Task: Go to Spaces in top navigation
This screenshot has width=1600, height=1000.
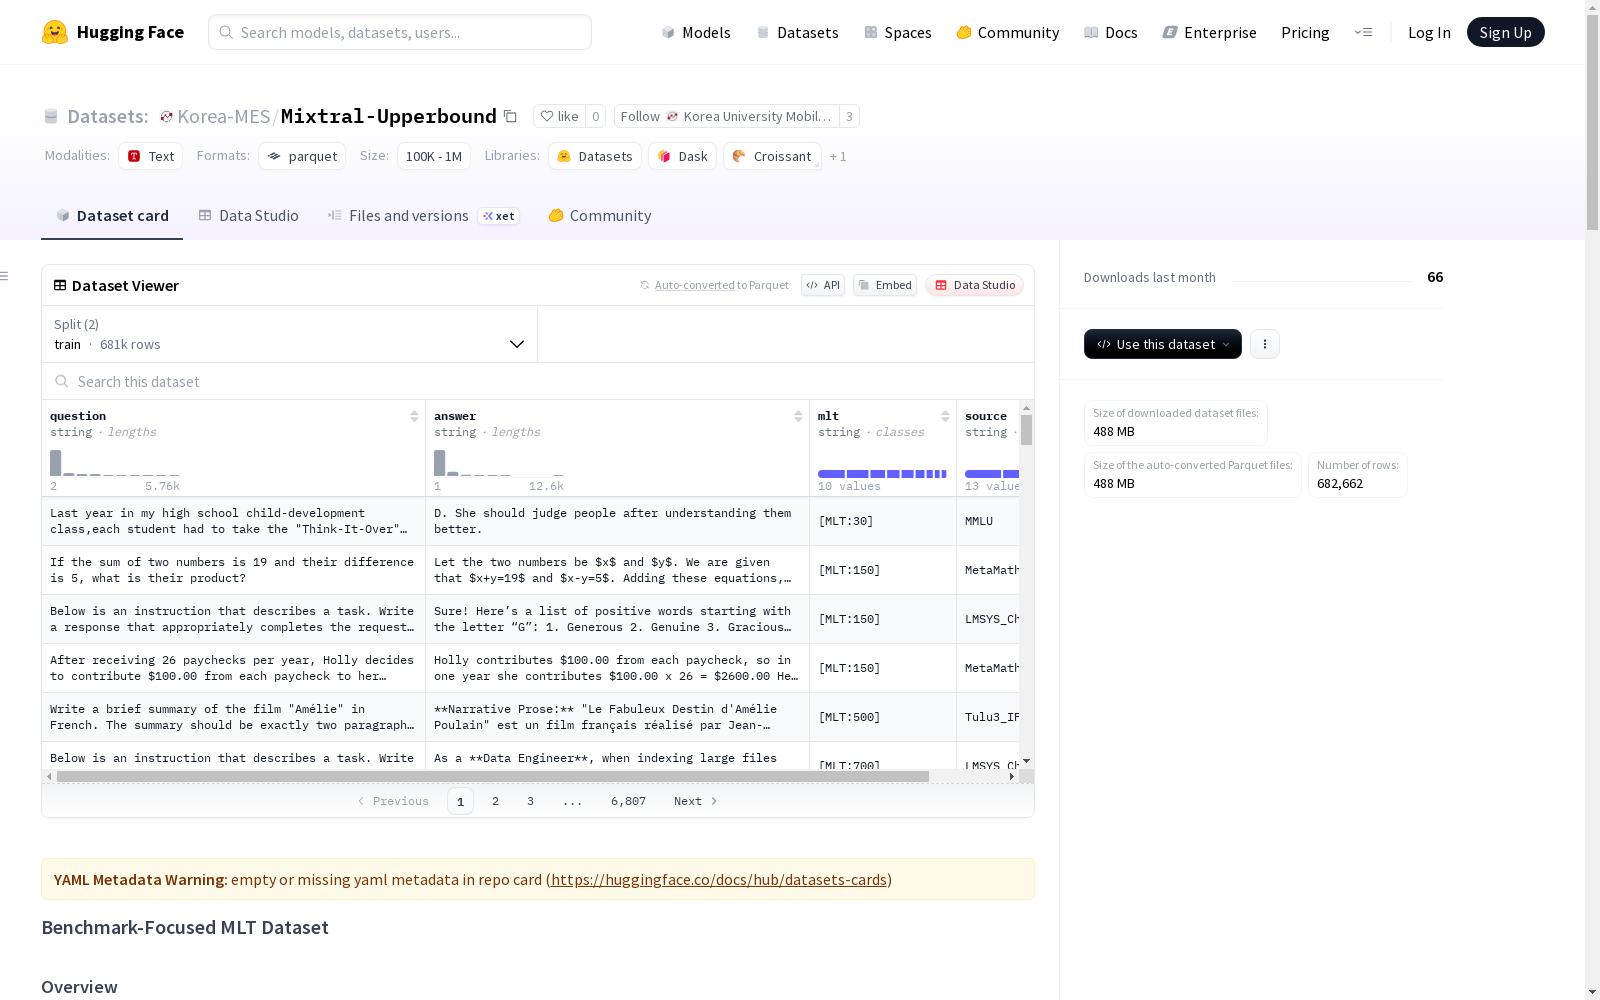Action: click(898, 32)
